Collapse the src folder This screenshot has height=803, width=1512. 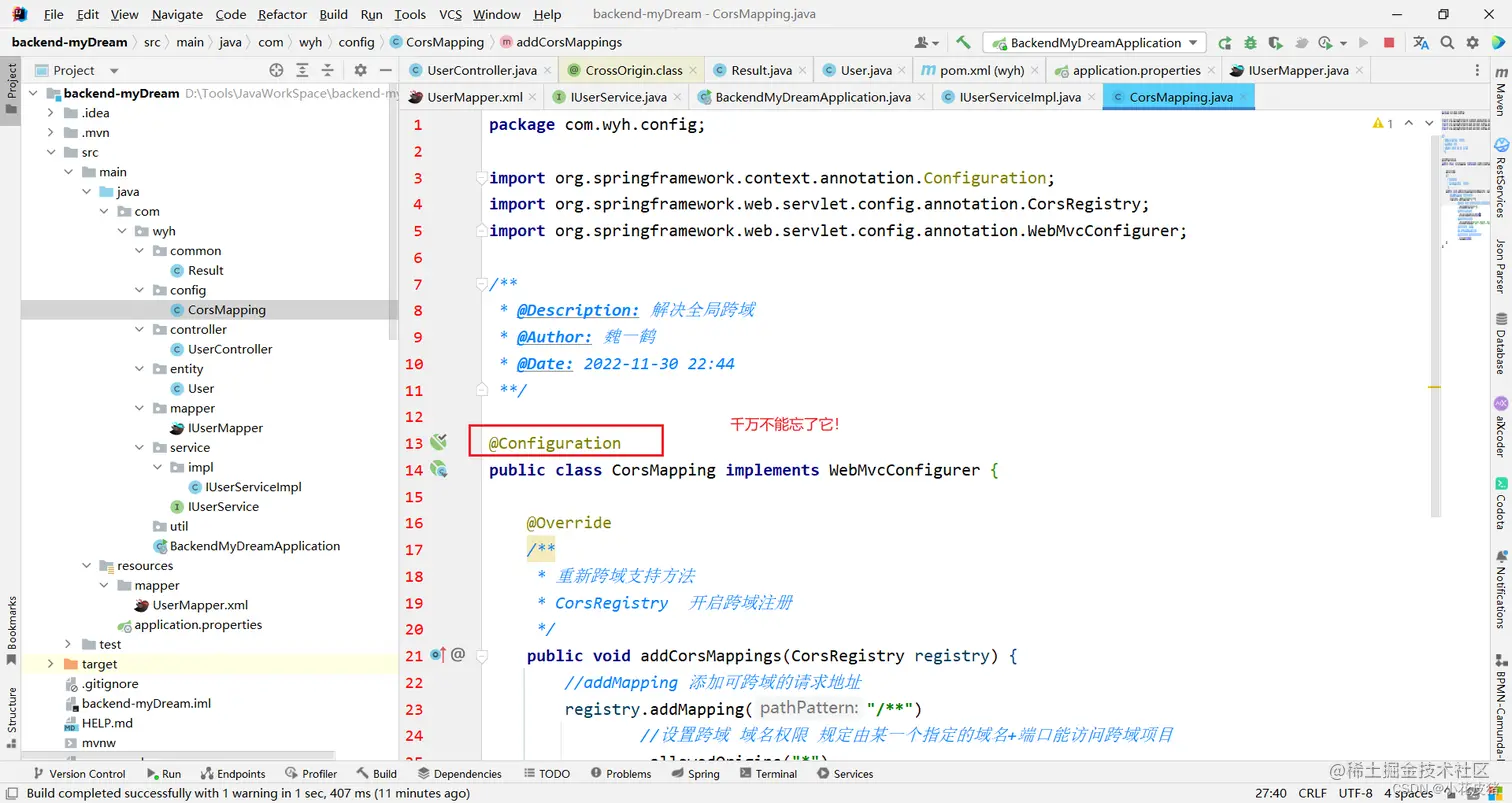(x=51, y=152)
